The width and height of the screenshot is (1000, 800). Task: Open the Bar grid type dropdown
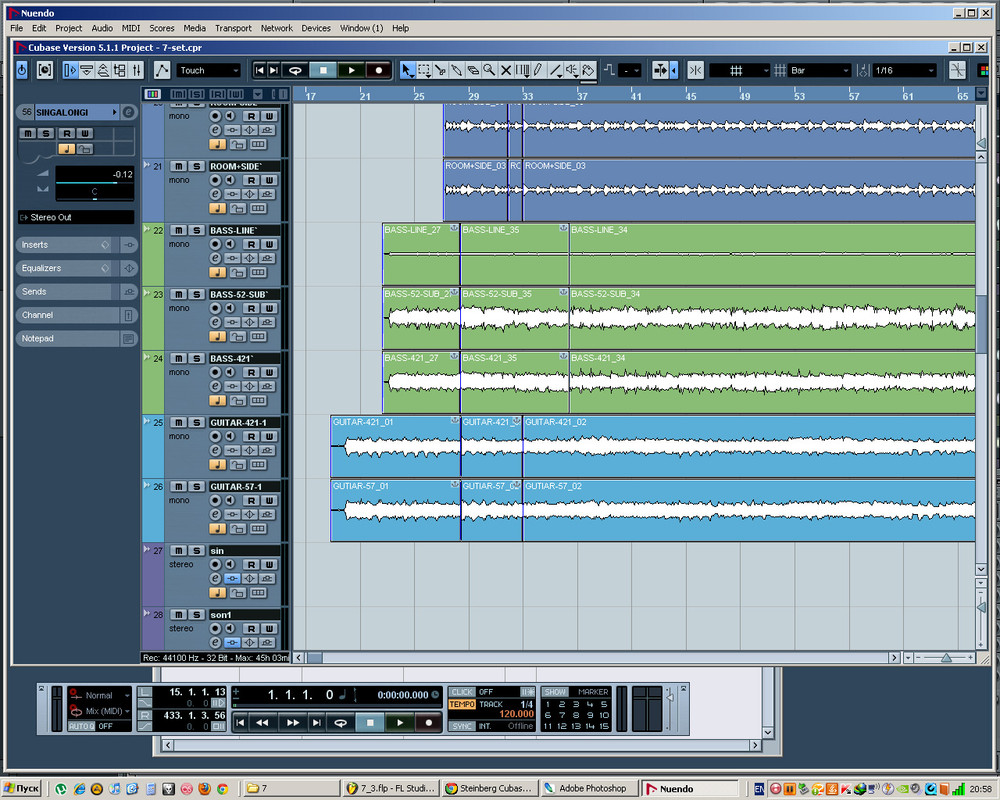[x=820, y=70]
